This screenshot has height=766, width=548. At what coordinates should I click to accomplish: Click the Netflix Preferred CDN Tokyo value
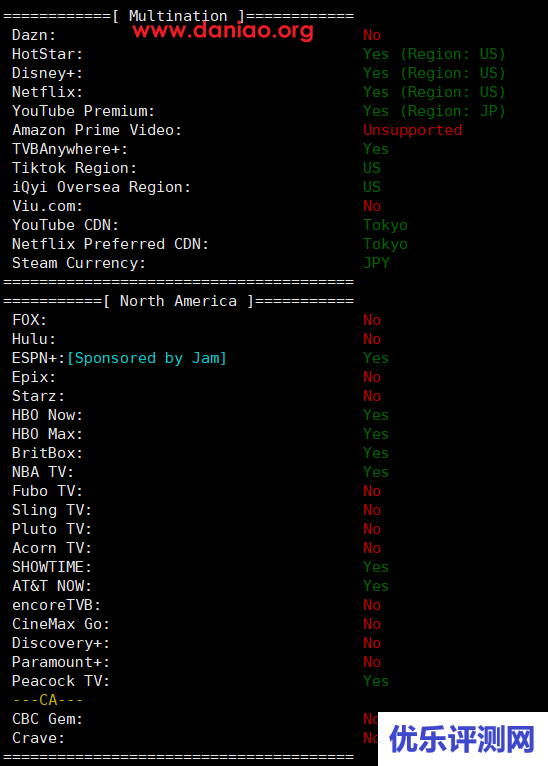click(385, 244)
